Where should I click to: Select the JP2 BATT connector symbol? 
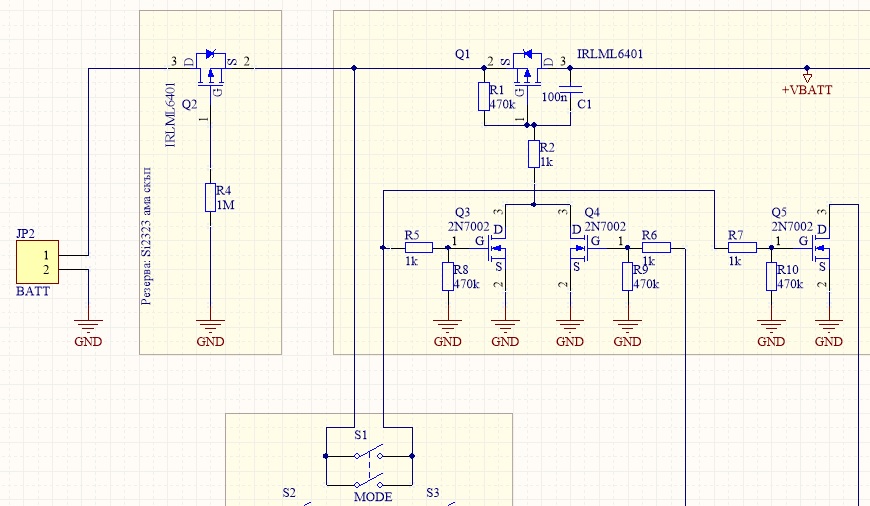(x=37, y=262)
